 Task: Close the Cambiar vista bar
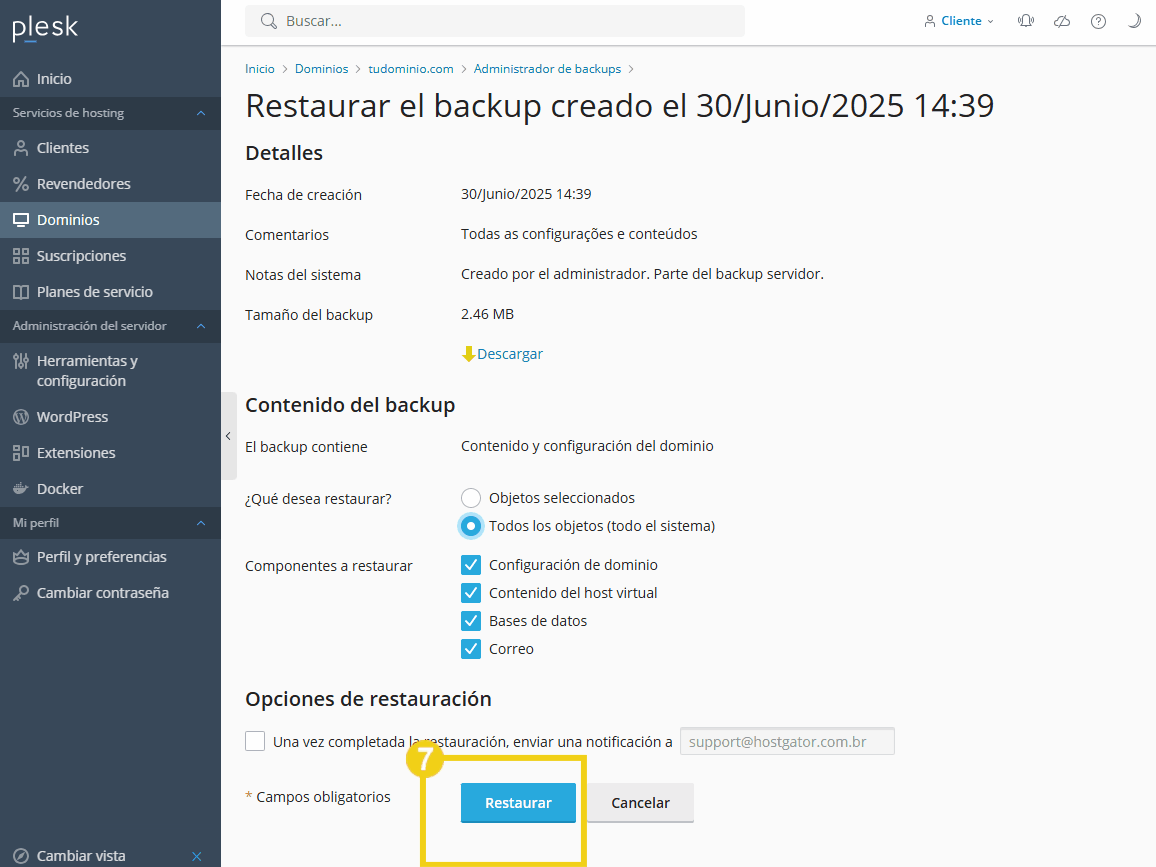pos(197,856)
